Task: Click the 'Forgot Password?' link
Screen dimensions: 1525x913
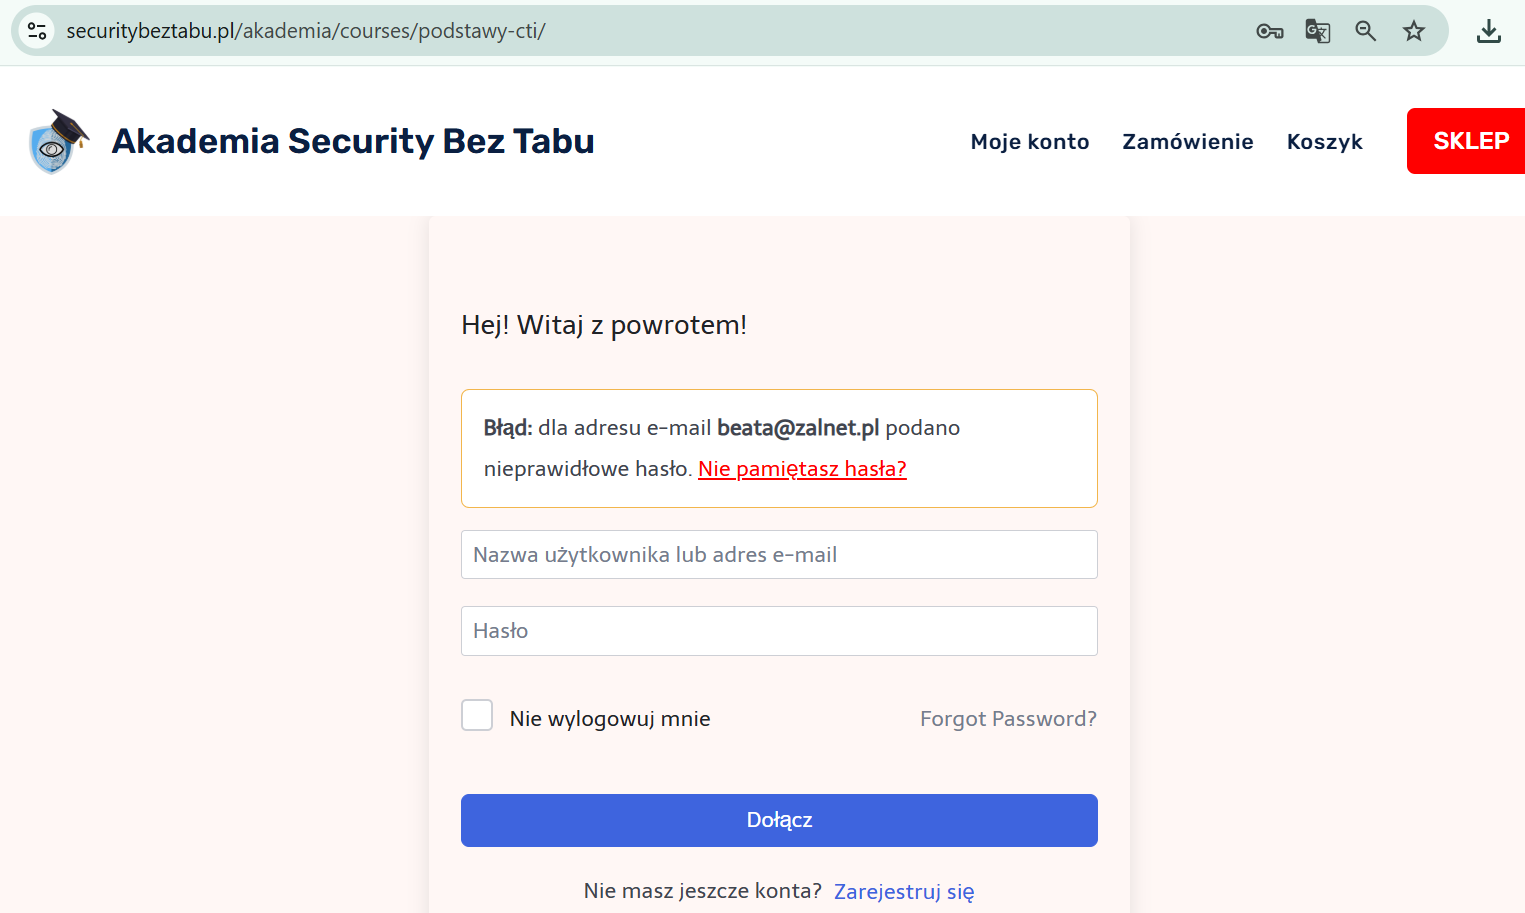Action: [x=1008, y=719]
